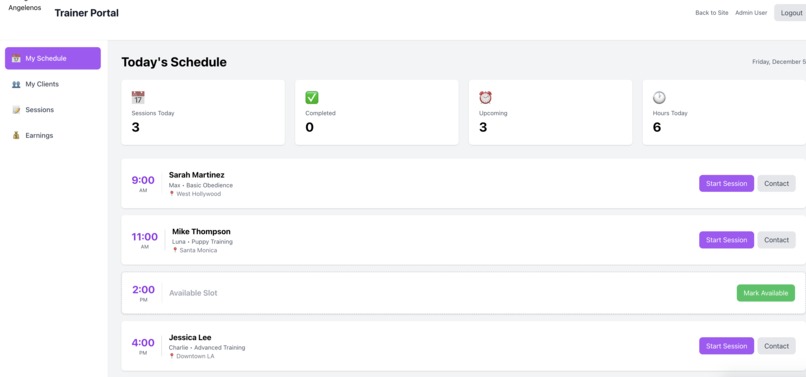Click the location pin next to Downtown LA
806x377 pixels.
[172, 356]
